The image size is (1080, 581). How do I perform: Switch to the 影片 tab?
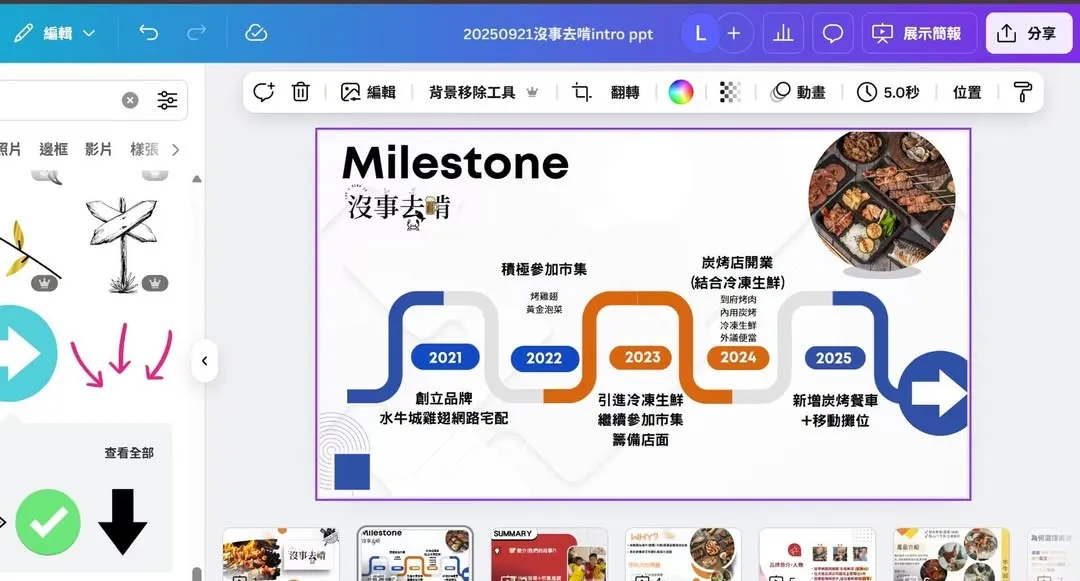[x=96, y=149]
